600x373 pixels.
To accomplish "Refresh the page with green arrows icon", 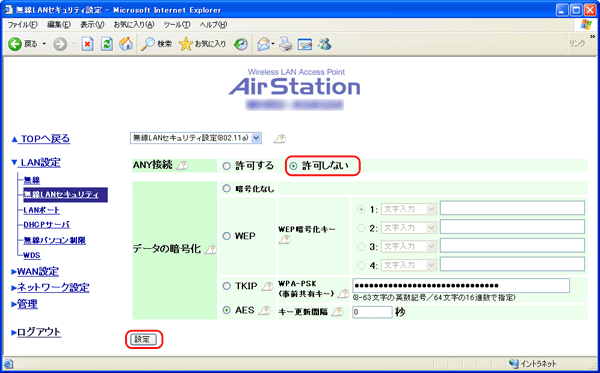I will click(x=107, y=44).
